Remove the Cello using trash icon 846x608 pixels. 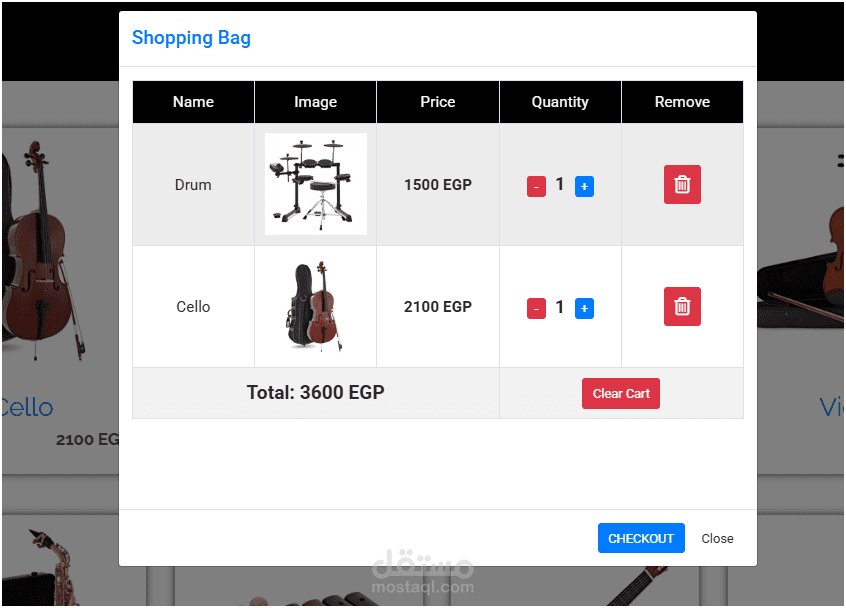coord(682,307)
